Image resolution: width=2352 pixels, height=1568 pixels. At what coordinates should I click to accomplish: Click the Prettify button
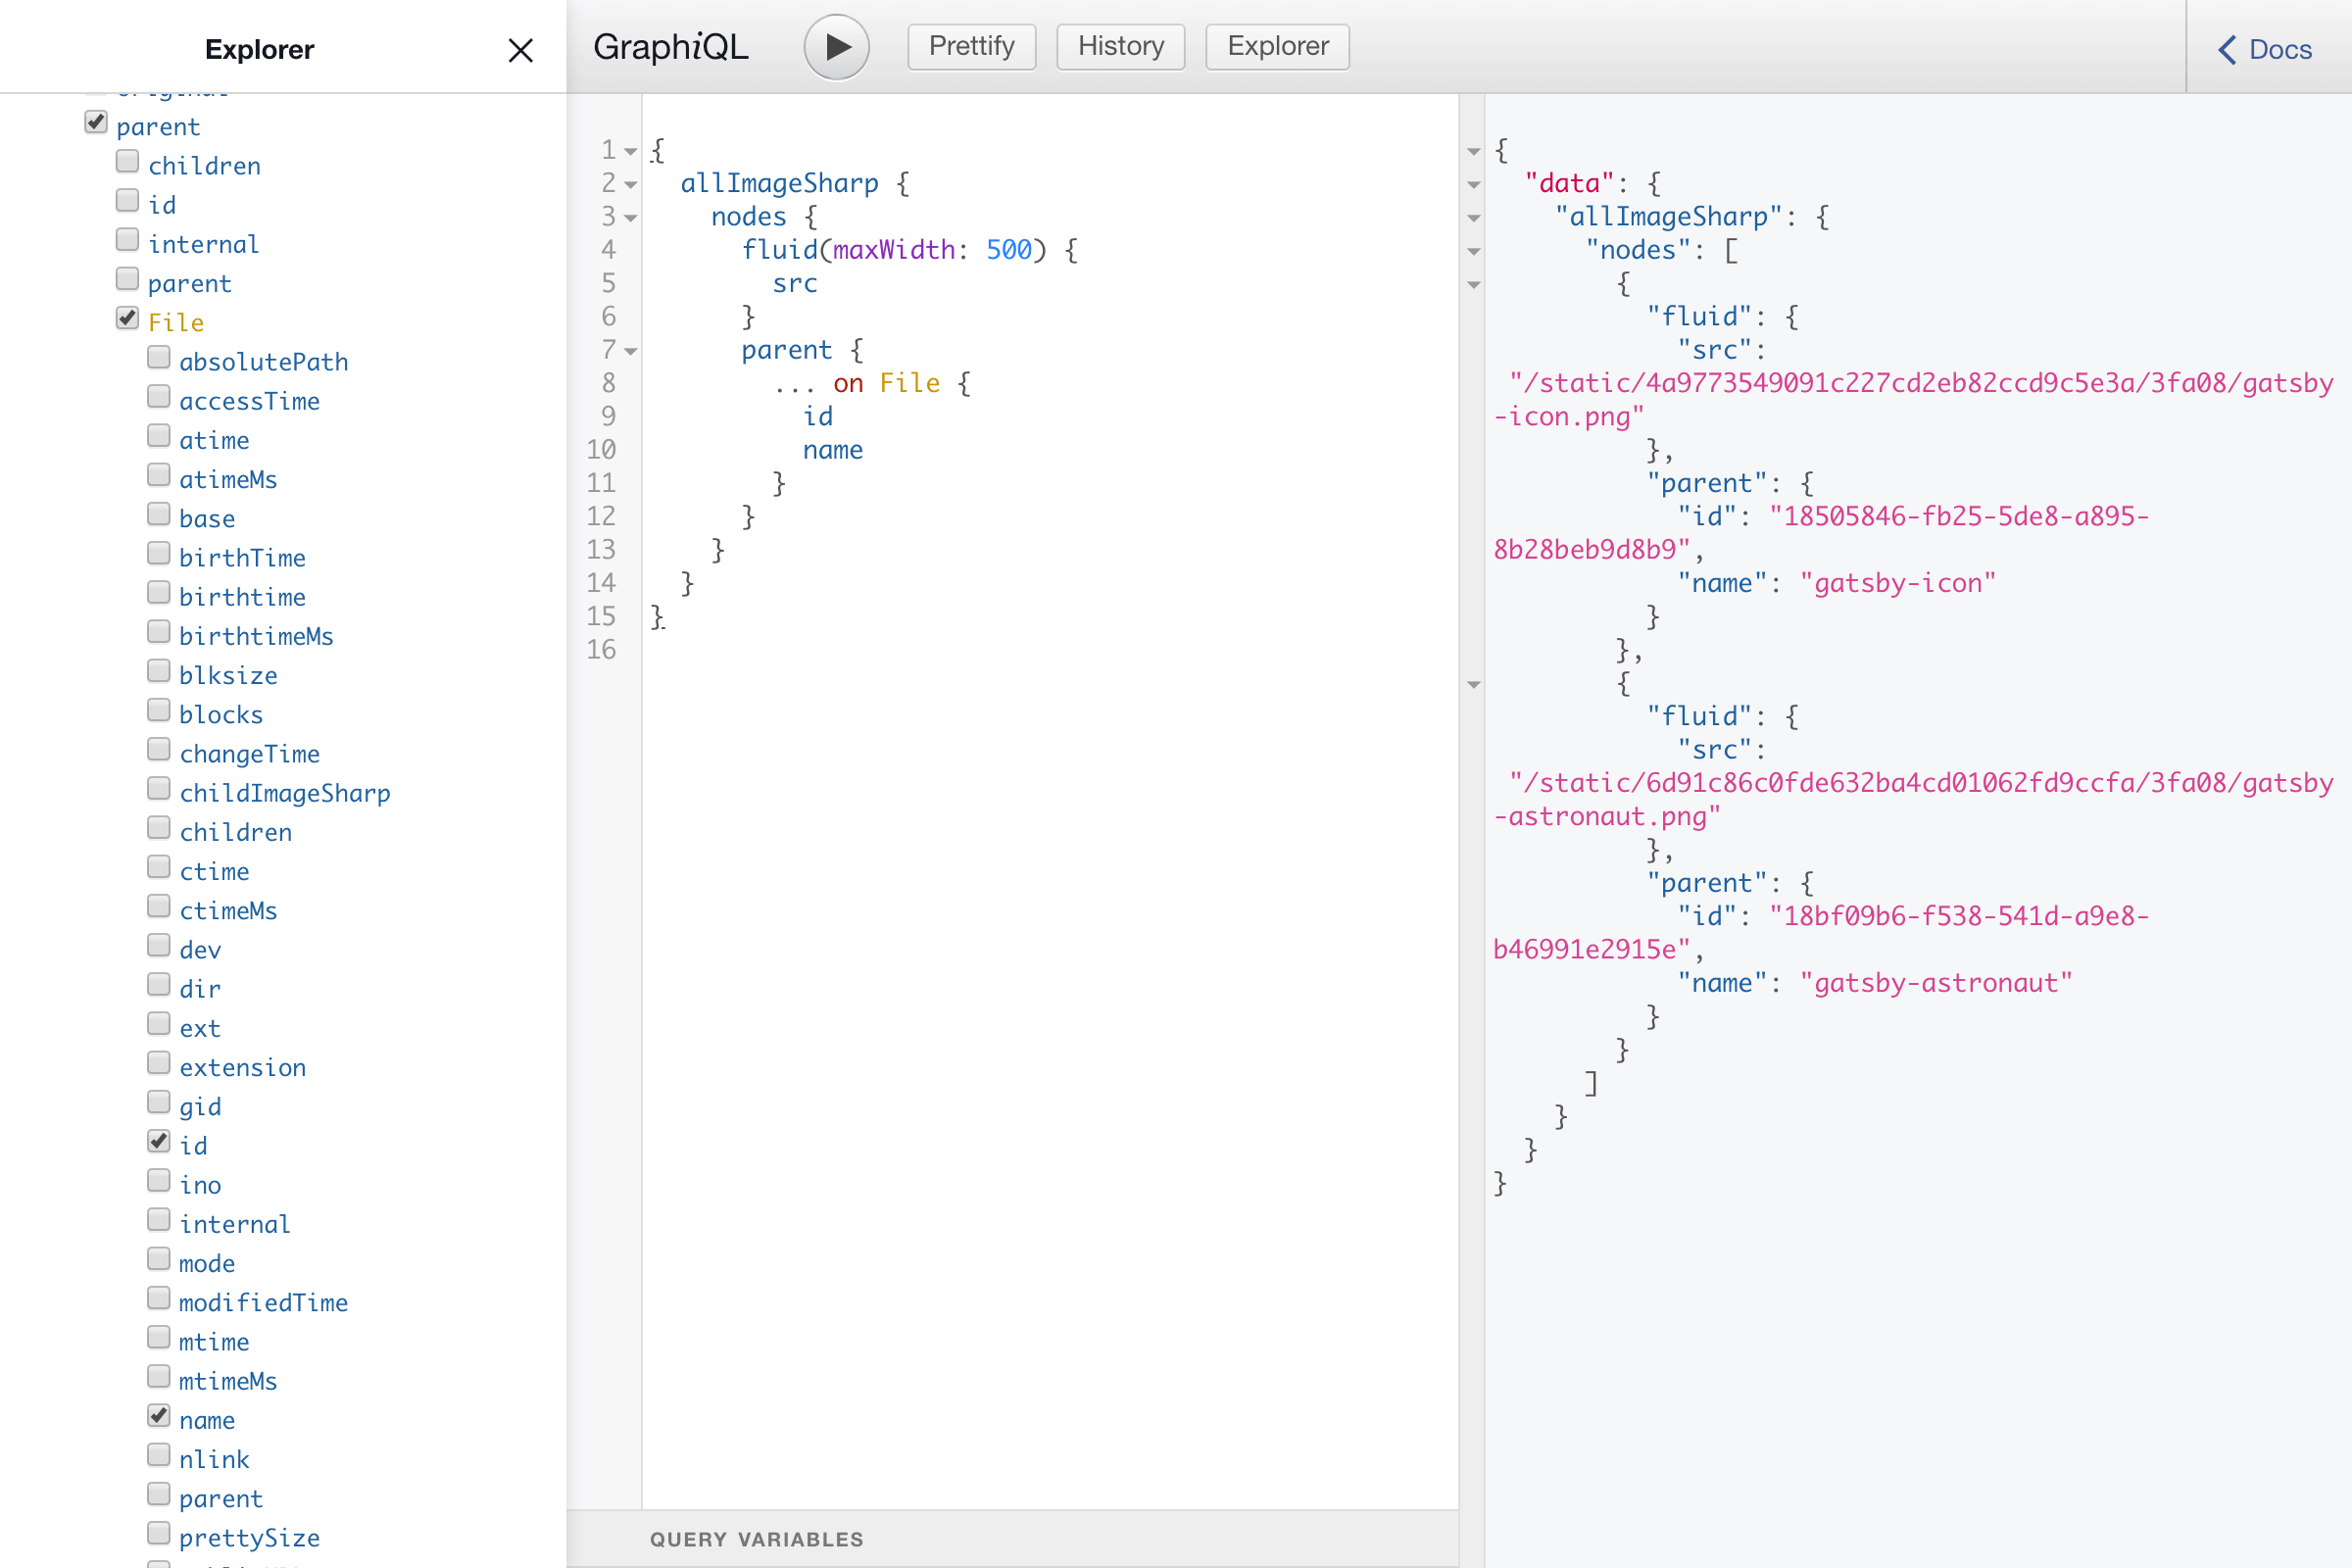[971, 47]
